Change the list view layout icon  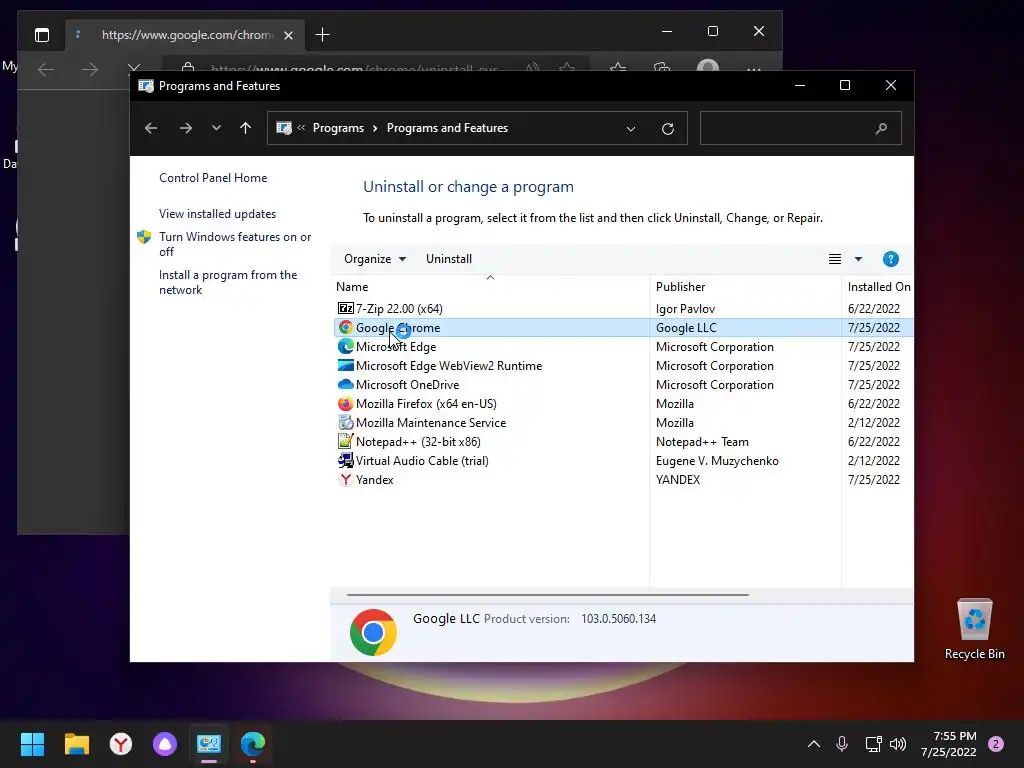835,259
